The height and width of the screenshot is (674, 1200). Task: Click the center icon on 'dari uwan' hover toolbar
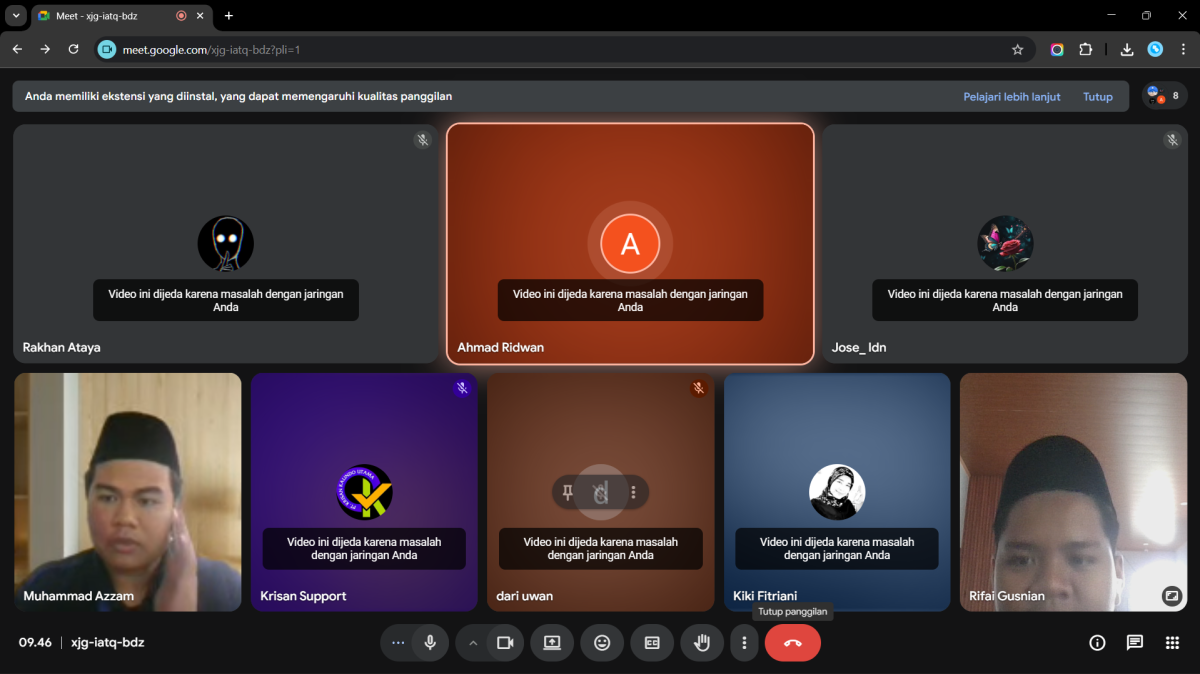click(600, 492)
